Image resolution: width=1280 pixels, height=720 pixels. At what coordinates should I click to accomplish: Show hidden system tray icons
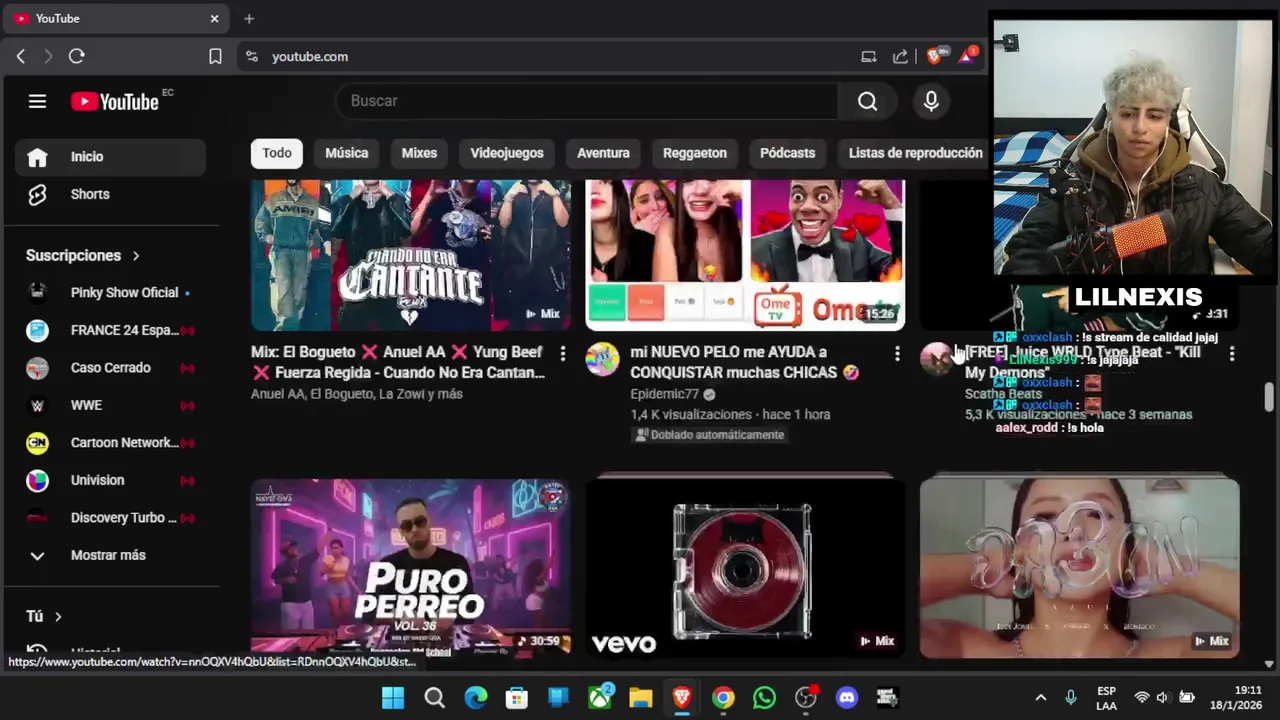tap(1040, 697)
